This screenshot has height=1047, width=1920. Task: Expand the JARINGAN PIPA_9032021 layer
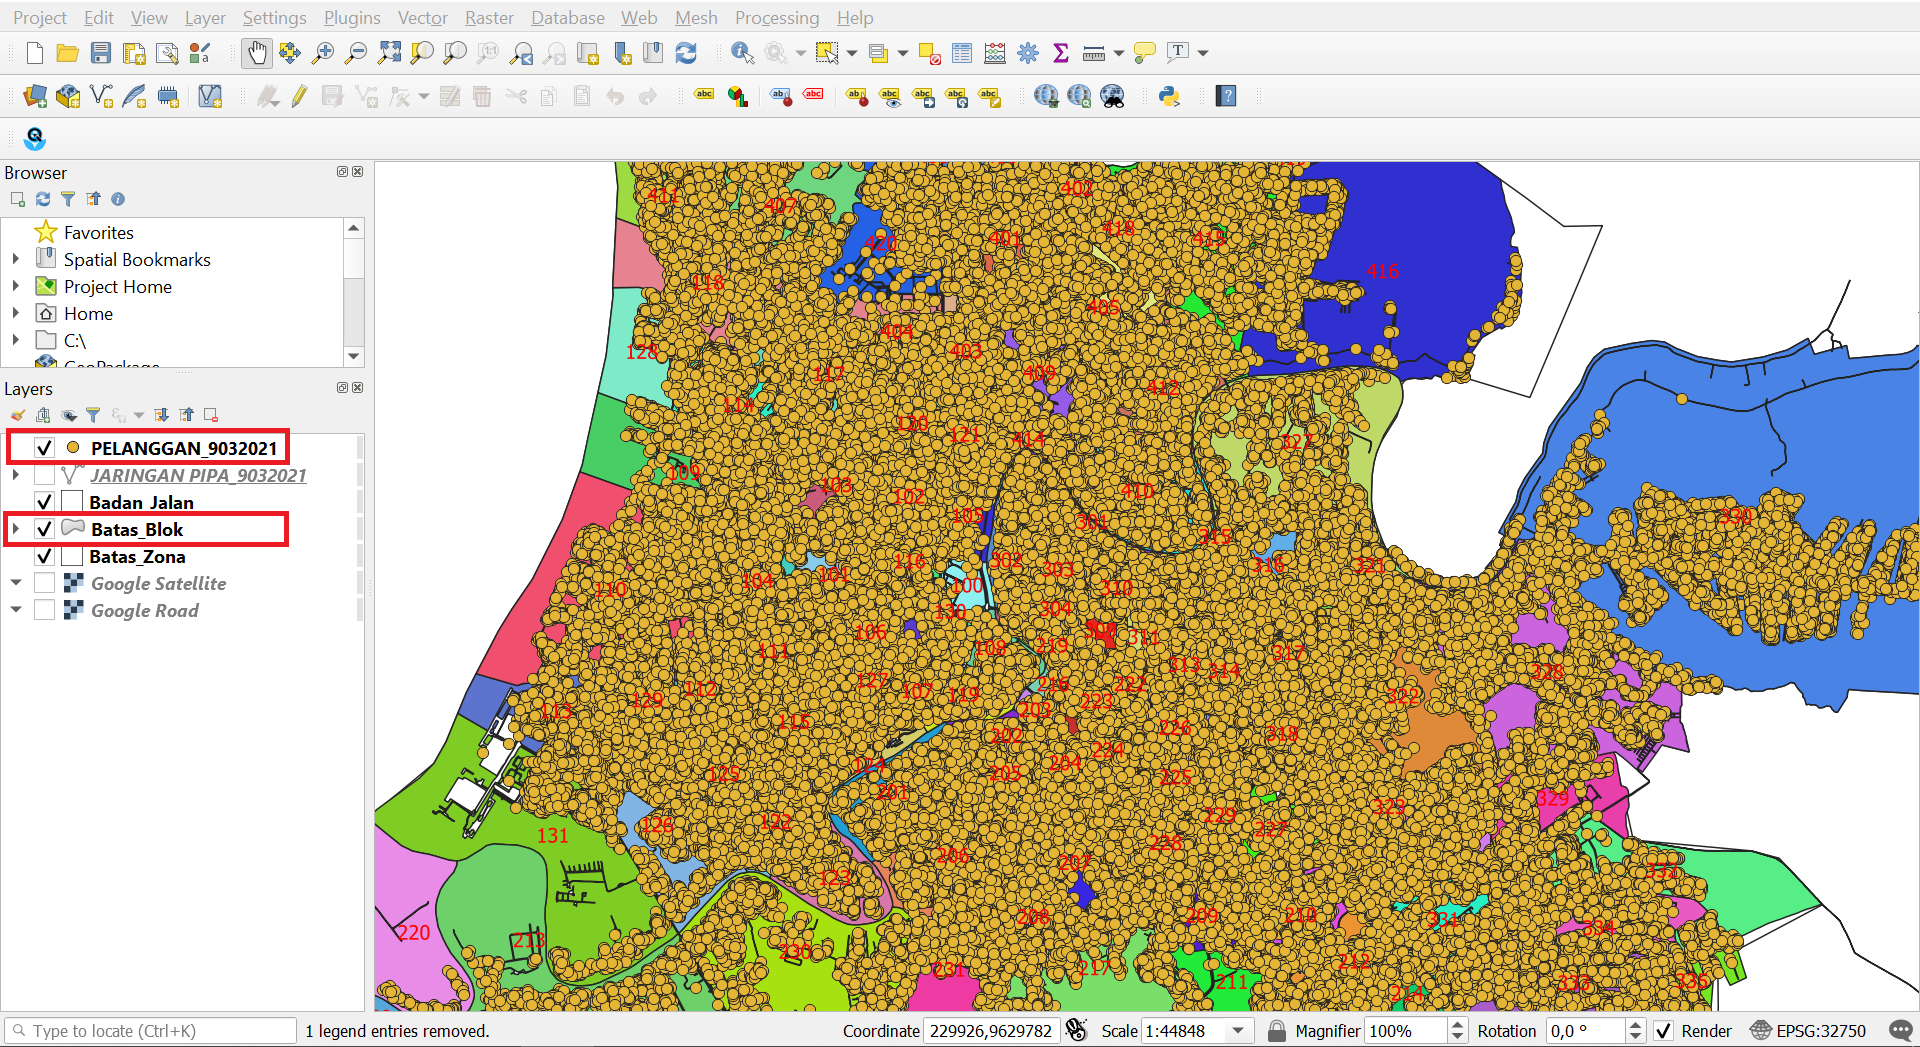15,475
